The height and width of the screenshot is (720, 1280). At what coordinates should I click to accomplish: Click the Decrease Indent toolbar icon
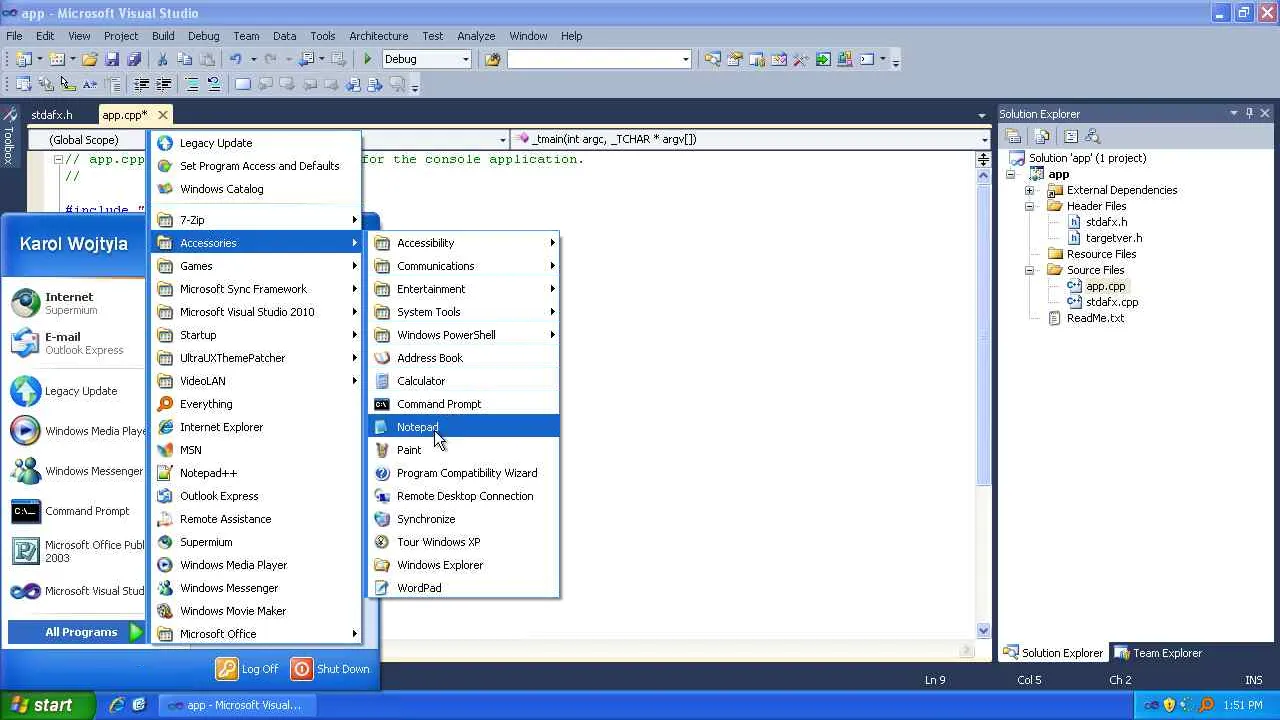click(x=142, y=85)
